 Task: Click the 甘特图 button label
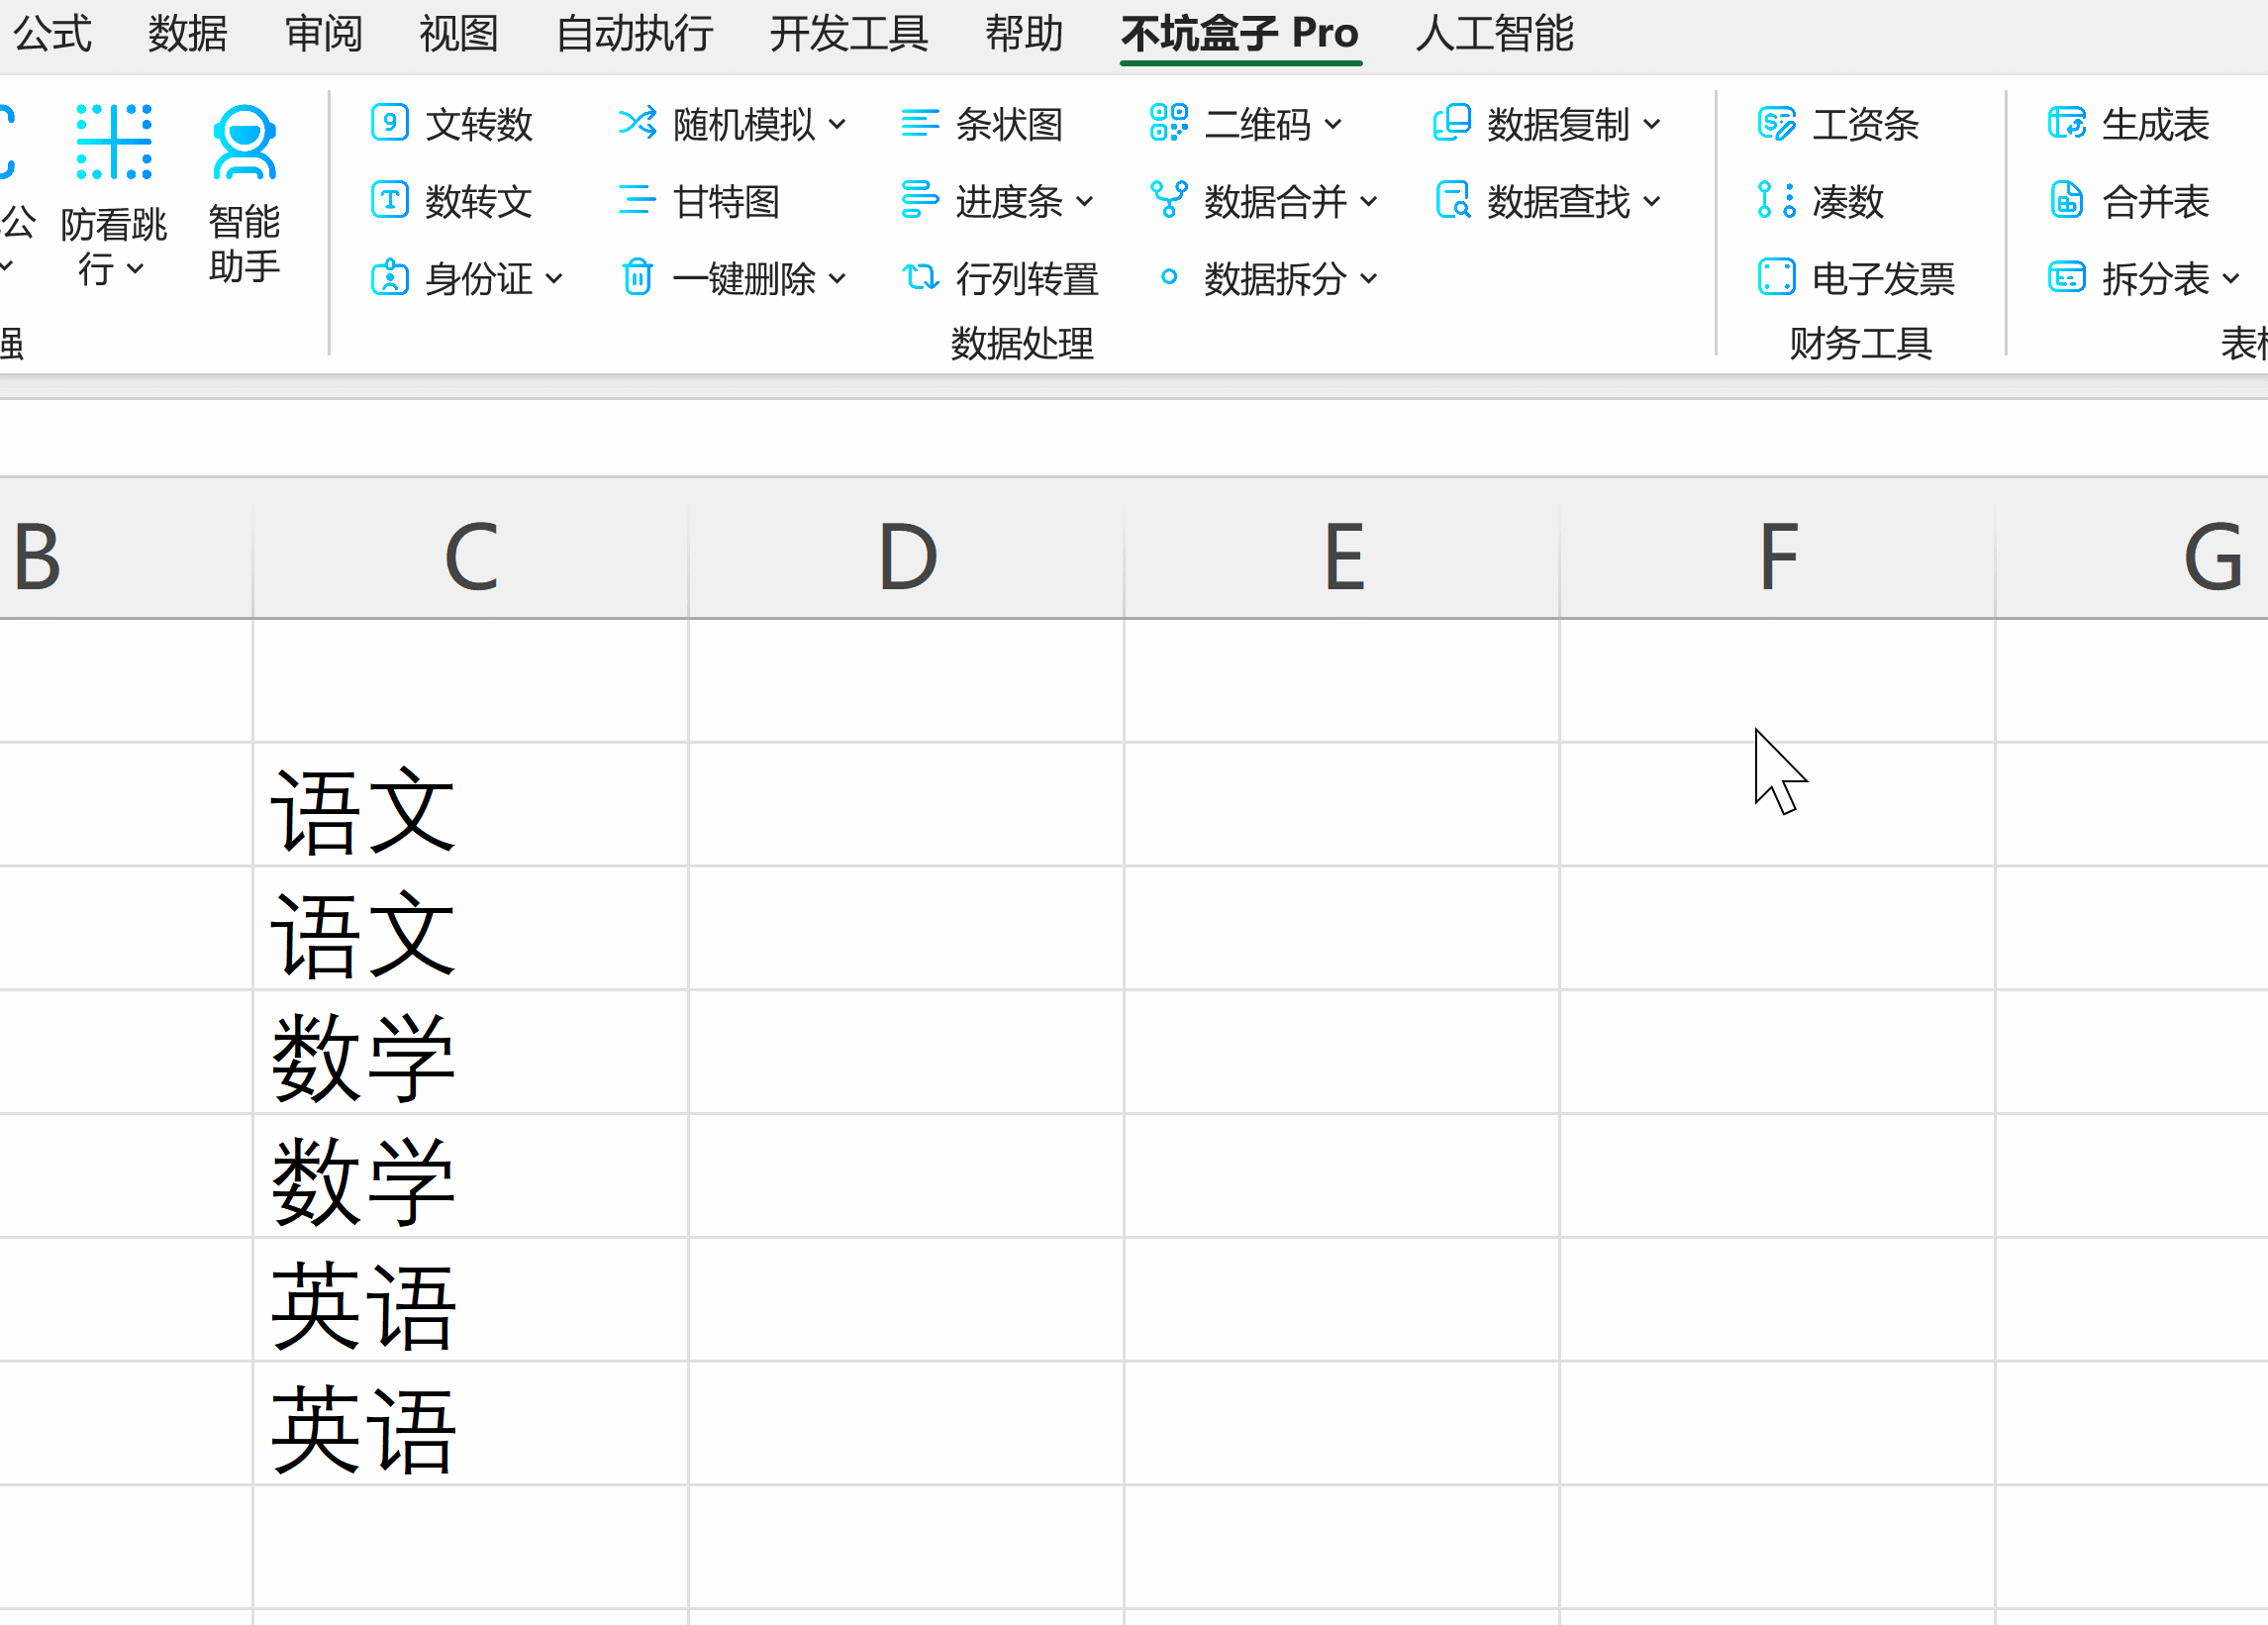tap(727, 202)
